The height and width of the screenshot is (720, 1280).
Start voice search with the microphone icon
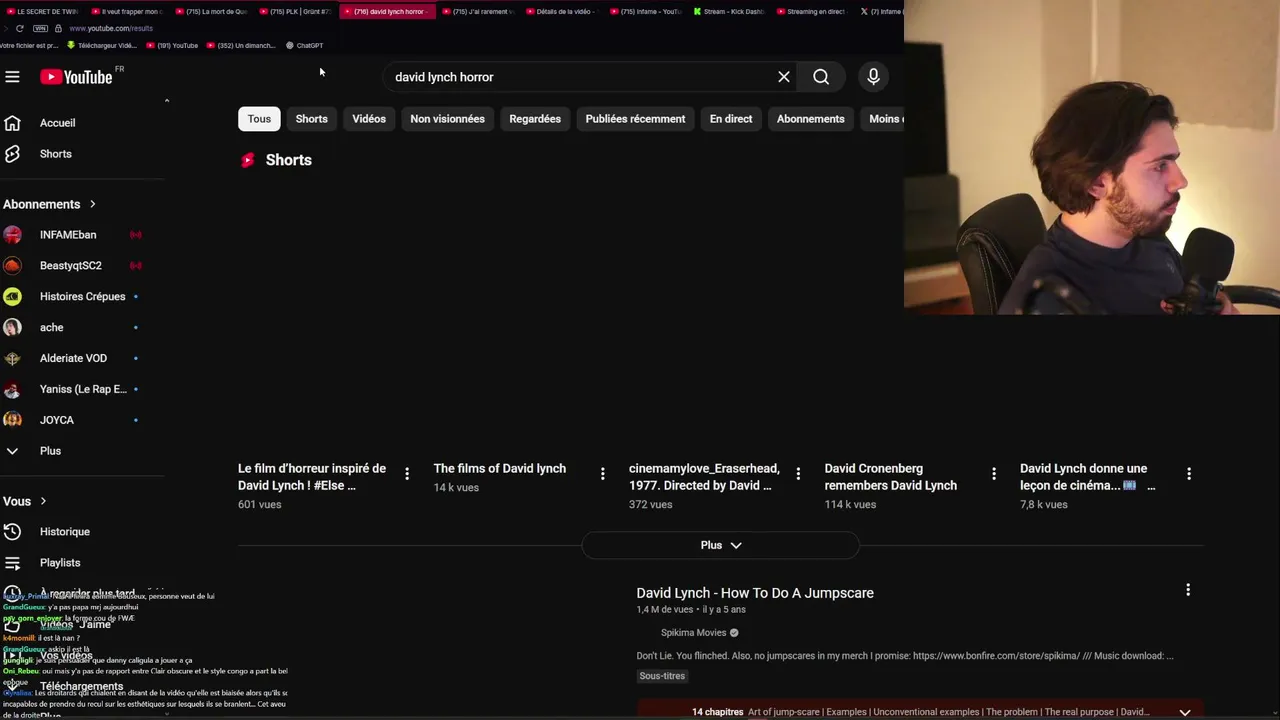(x=873, y=77)
